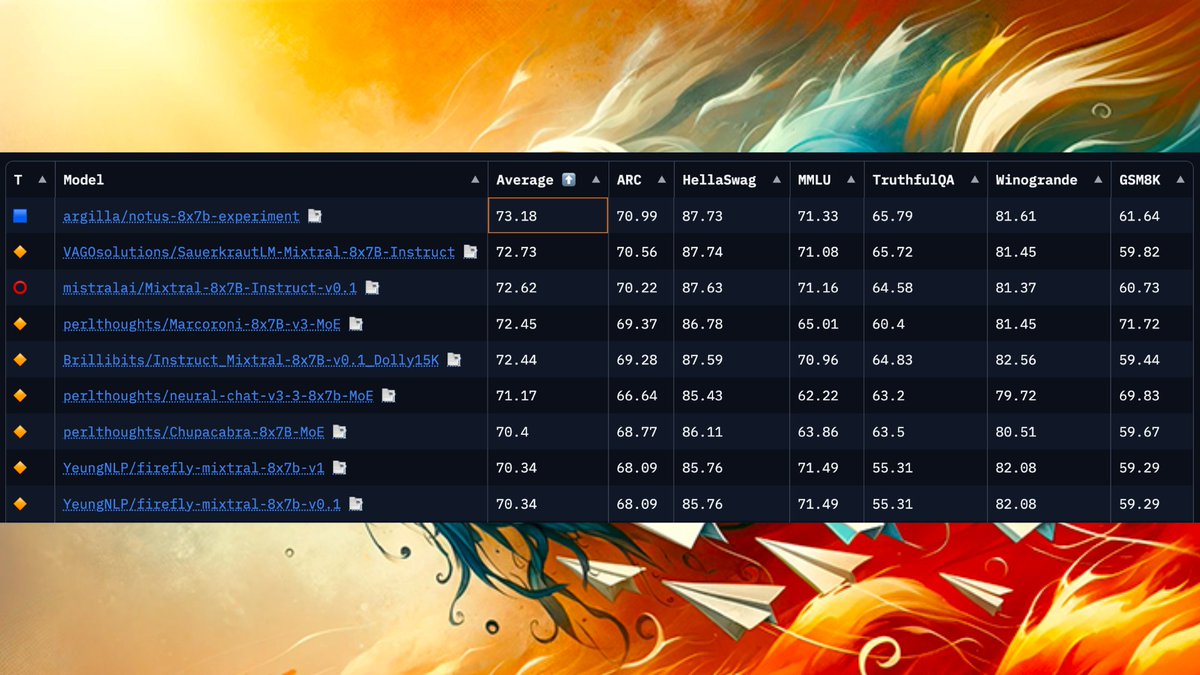Open the mistralai/Mixtral-8x7B-Instruct-v0.1 link
The height and width of the screenshot is (675, 1200).
(210, 288)
